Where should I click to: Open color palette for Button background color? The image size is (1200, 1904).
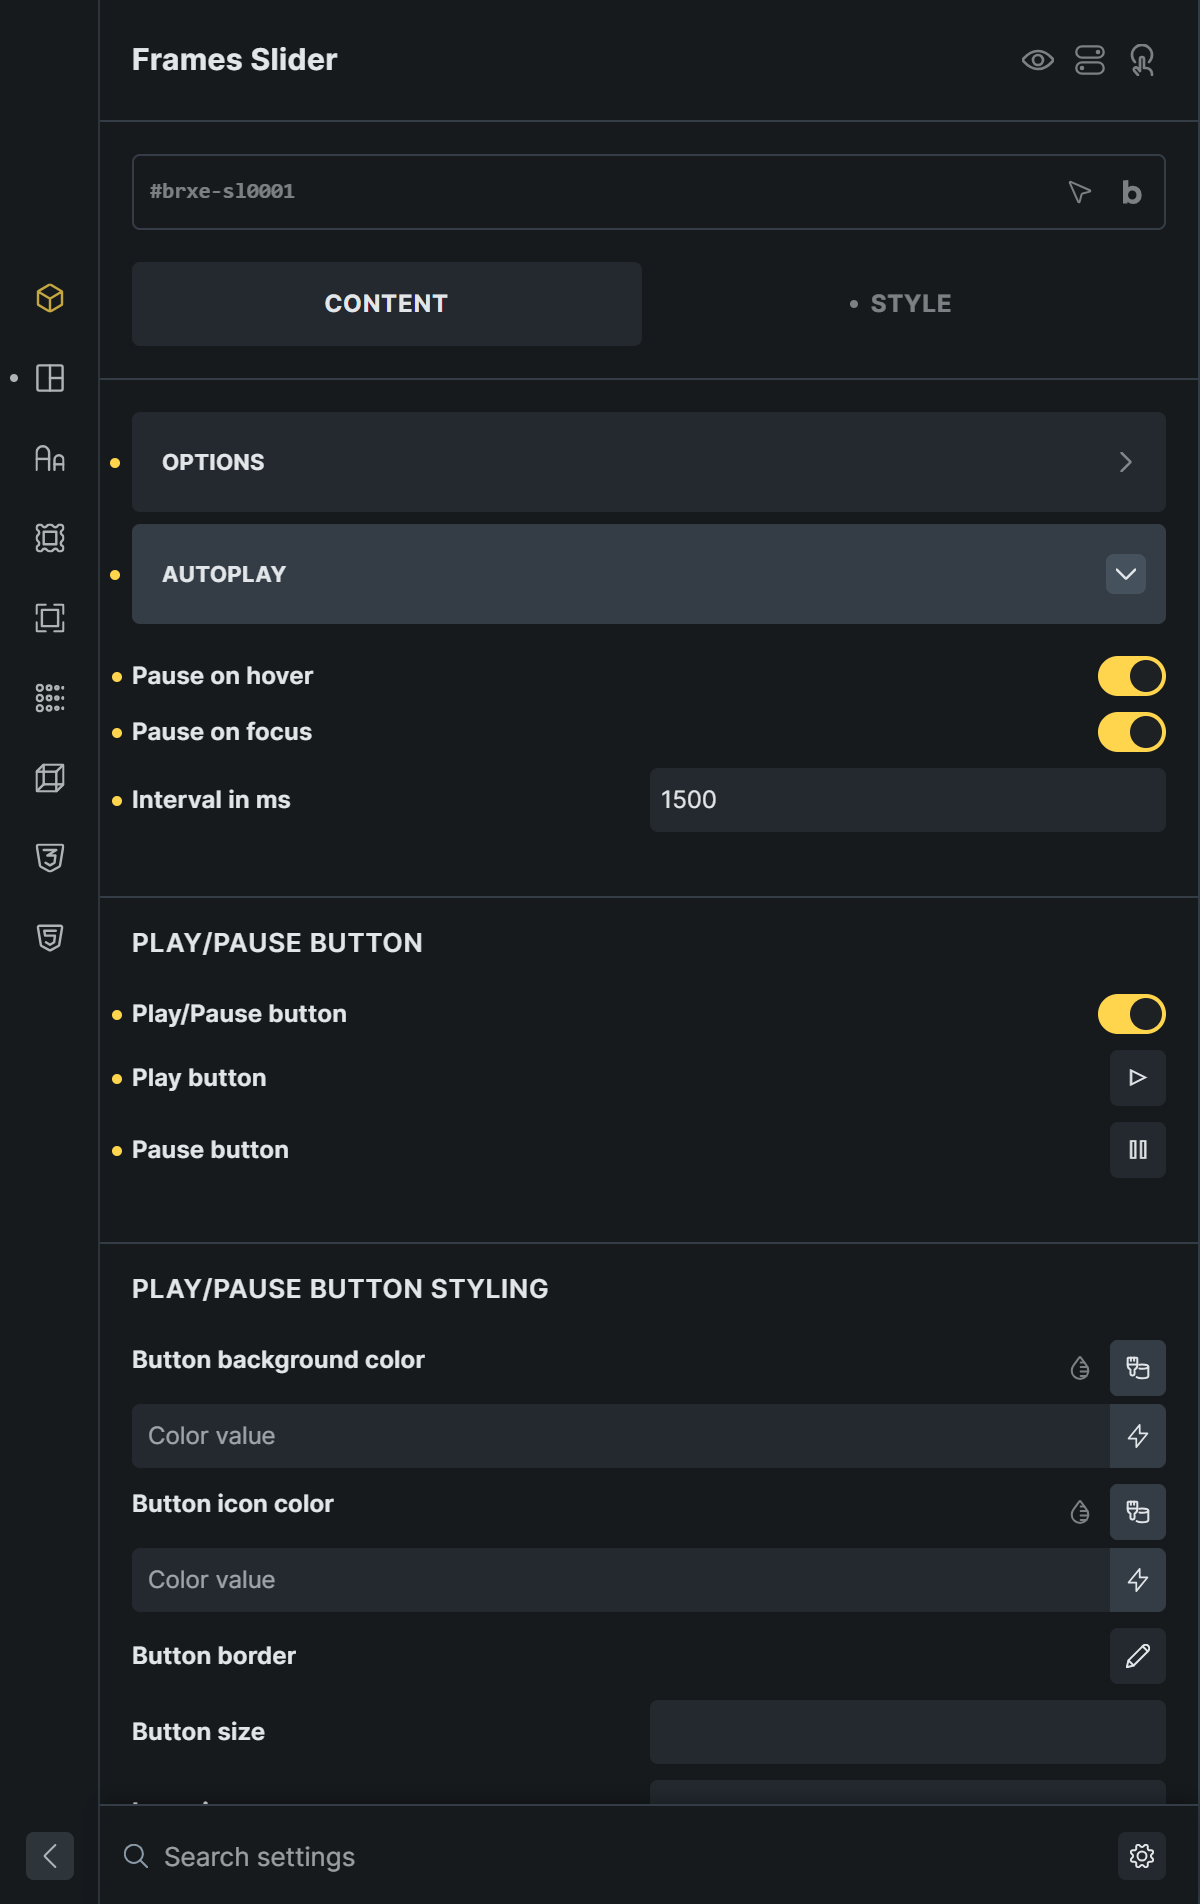[1138, 1368]
